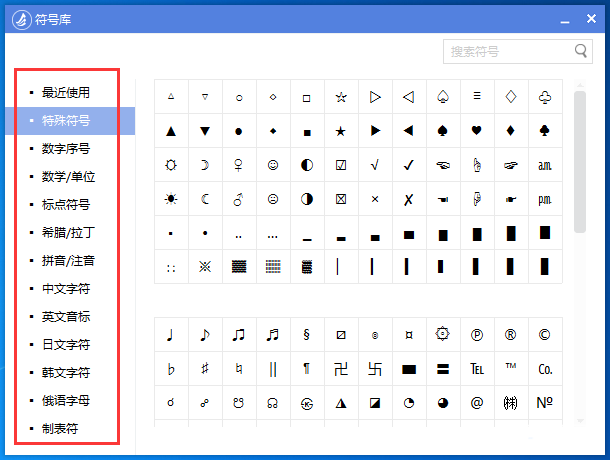Insert the solid black heart symbol

click(x=477, y=131)
